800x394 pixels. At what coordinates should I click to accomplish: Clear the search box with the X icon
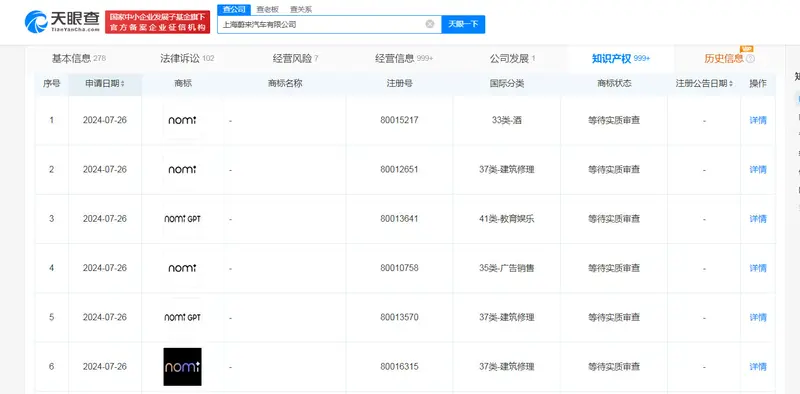click(x=430, y=24)
